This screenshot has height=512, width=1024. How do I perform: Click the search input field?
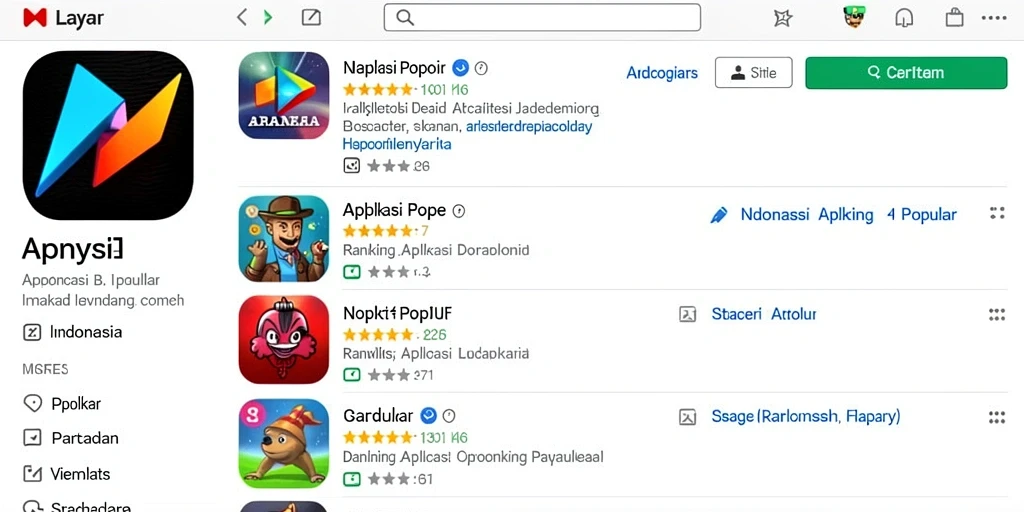click(542, 18)
